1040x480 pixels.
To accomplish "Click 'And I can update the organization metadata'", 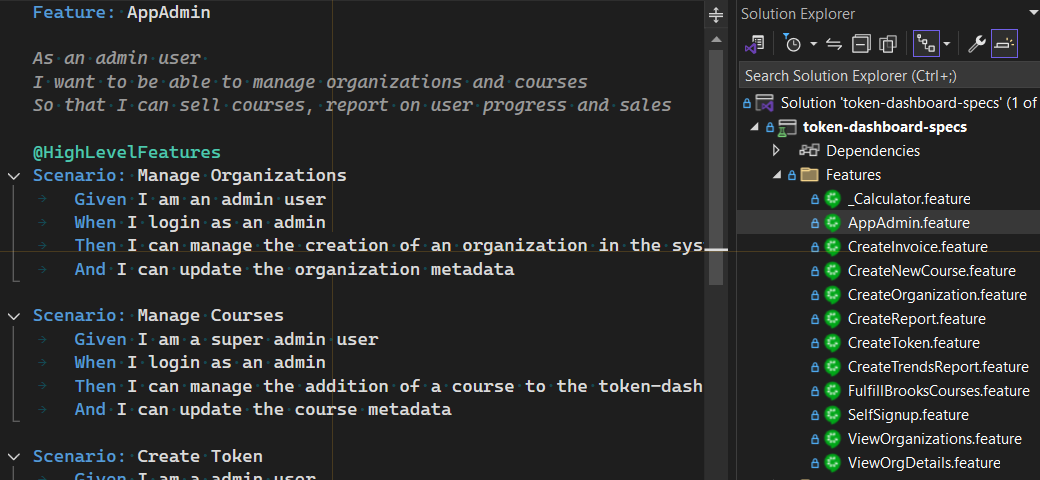I will [x=294, y=269].
